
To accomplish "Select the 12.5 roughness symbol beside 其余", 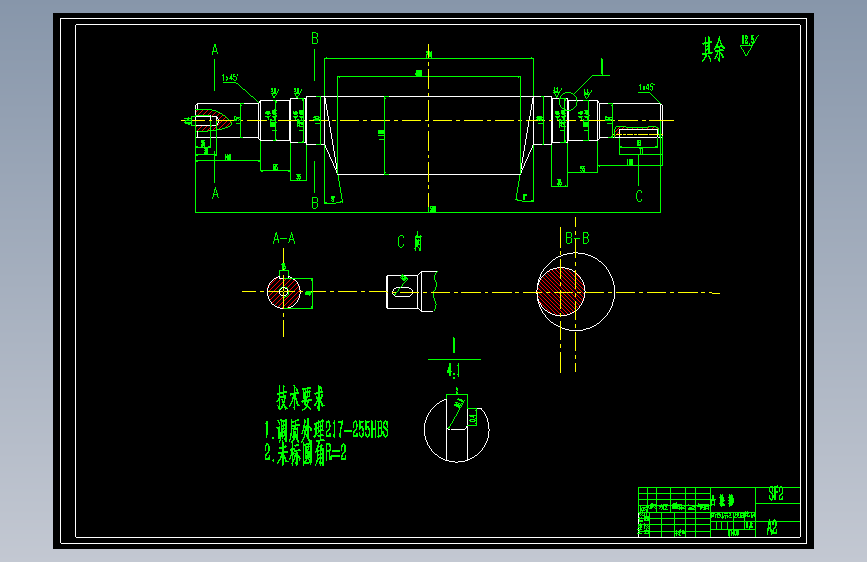I will pyautogui.click(x=749, y=45).
